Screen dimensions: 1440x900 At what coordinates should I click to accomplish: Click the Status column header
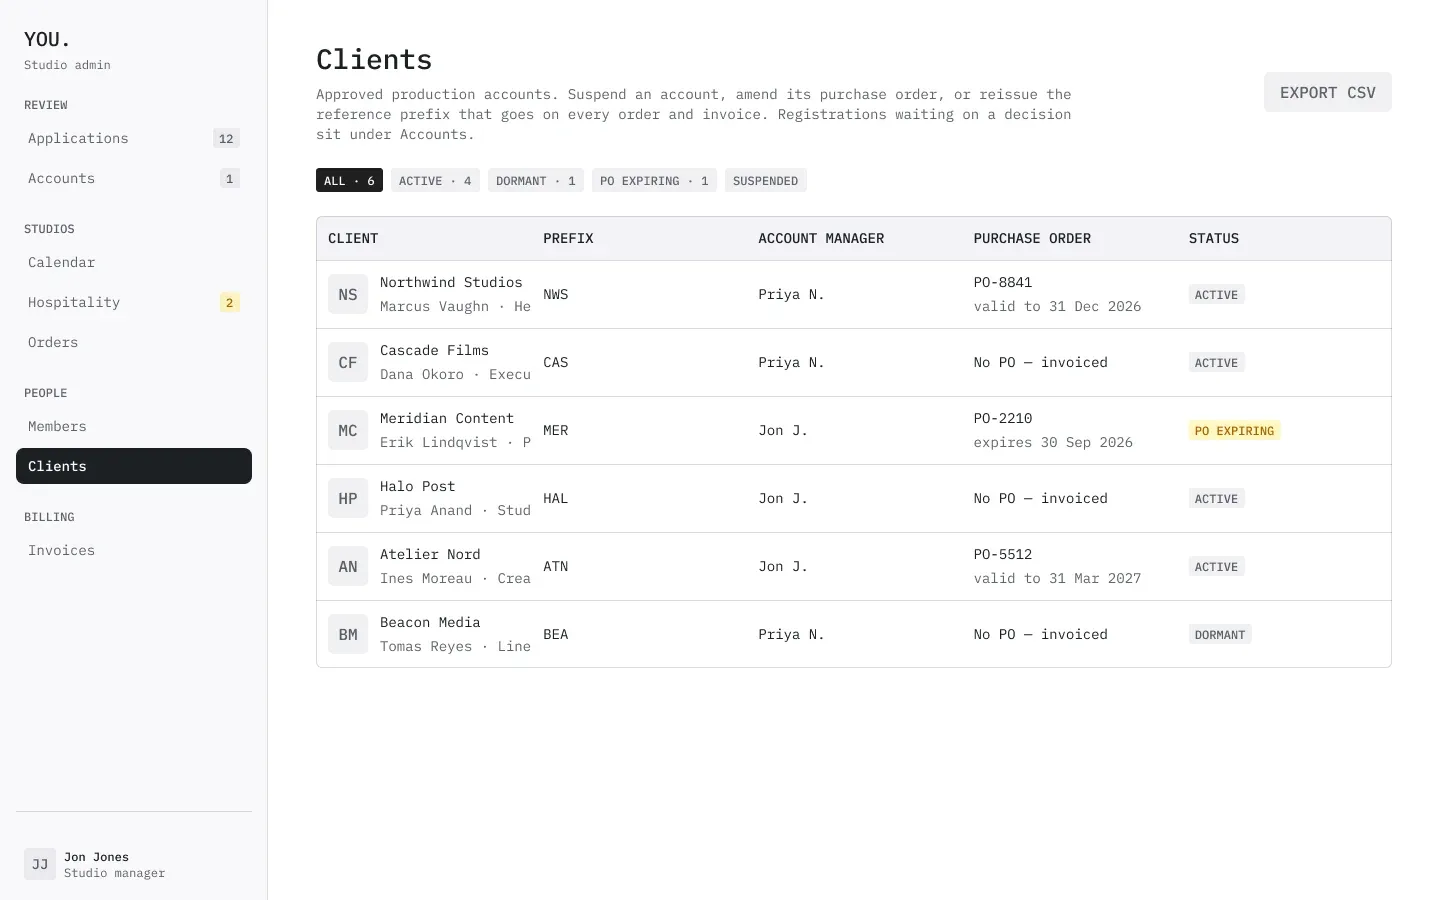tap(1214, 239)
